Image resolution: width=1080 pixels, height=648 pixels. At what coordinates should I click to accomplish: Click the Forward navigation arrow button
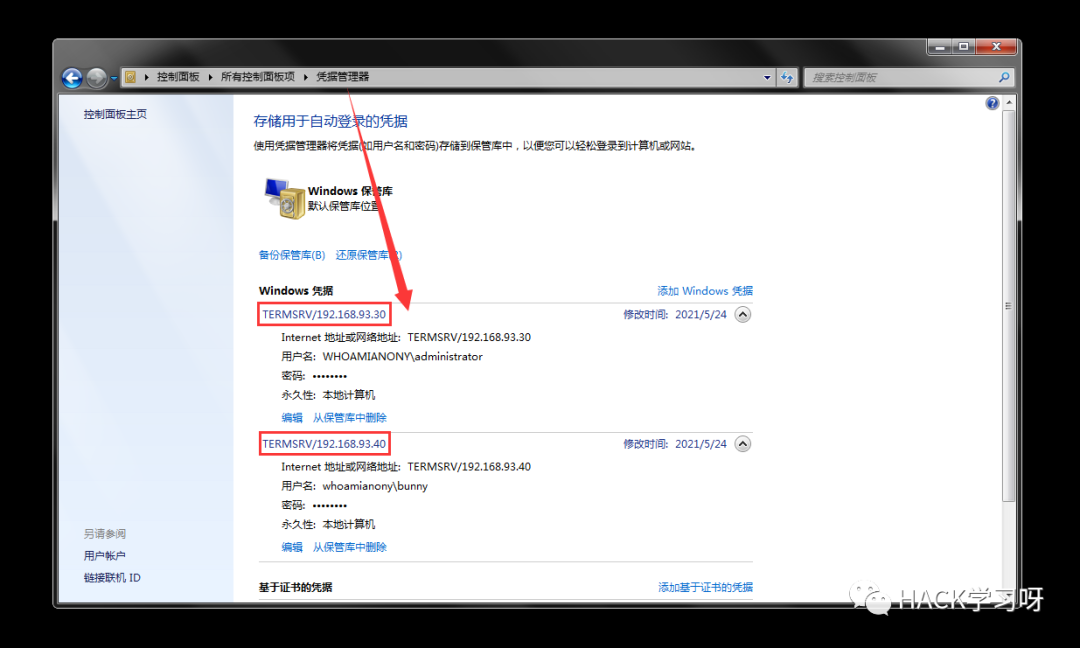(x=96, y=78)
